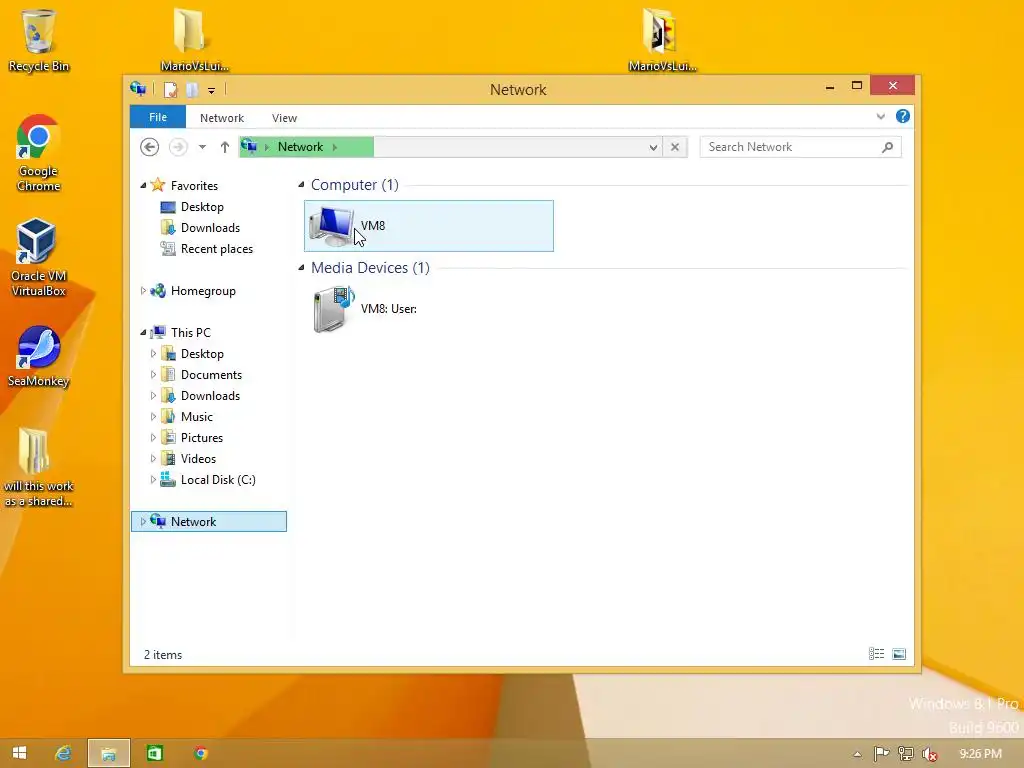Switch to the View ribbon tab
This screenshot has width=1024, height=768.
[x=284, y=118]
